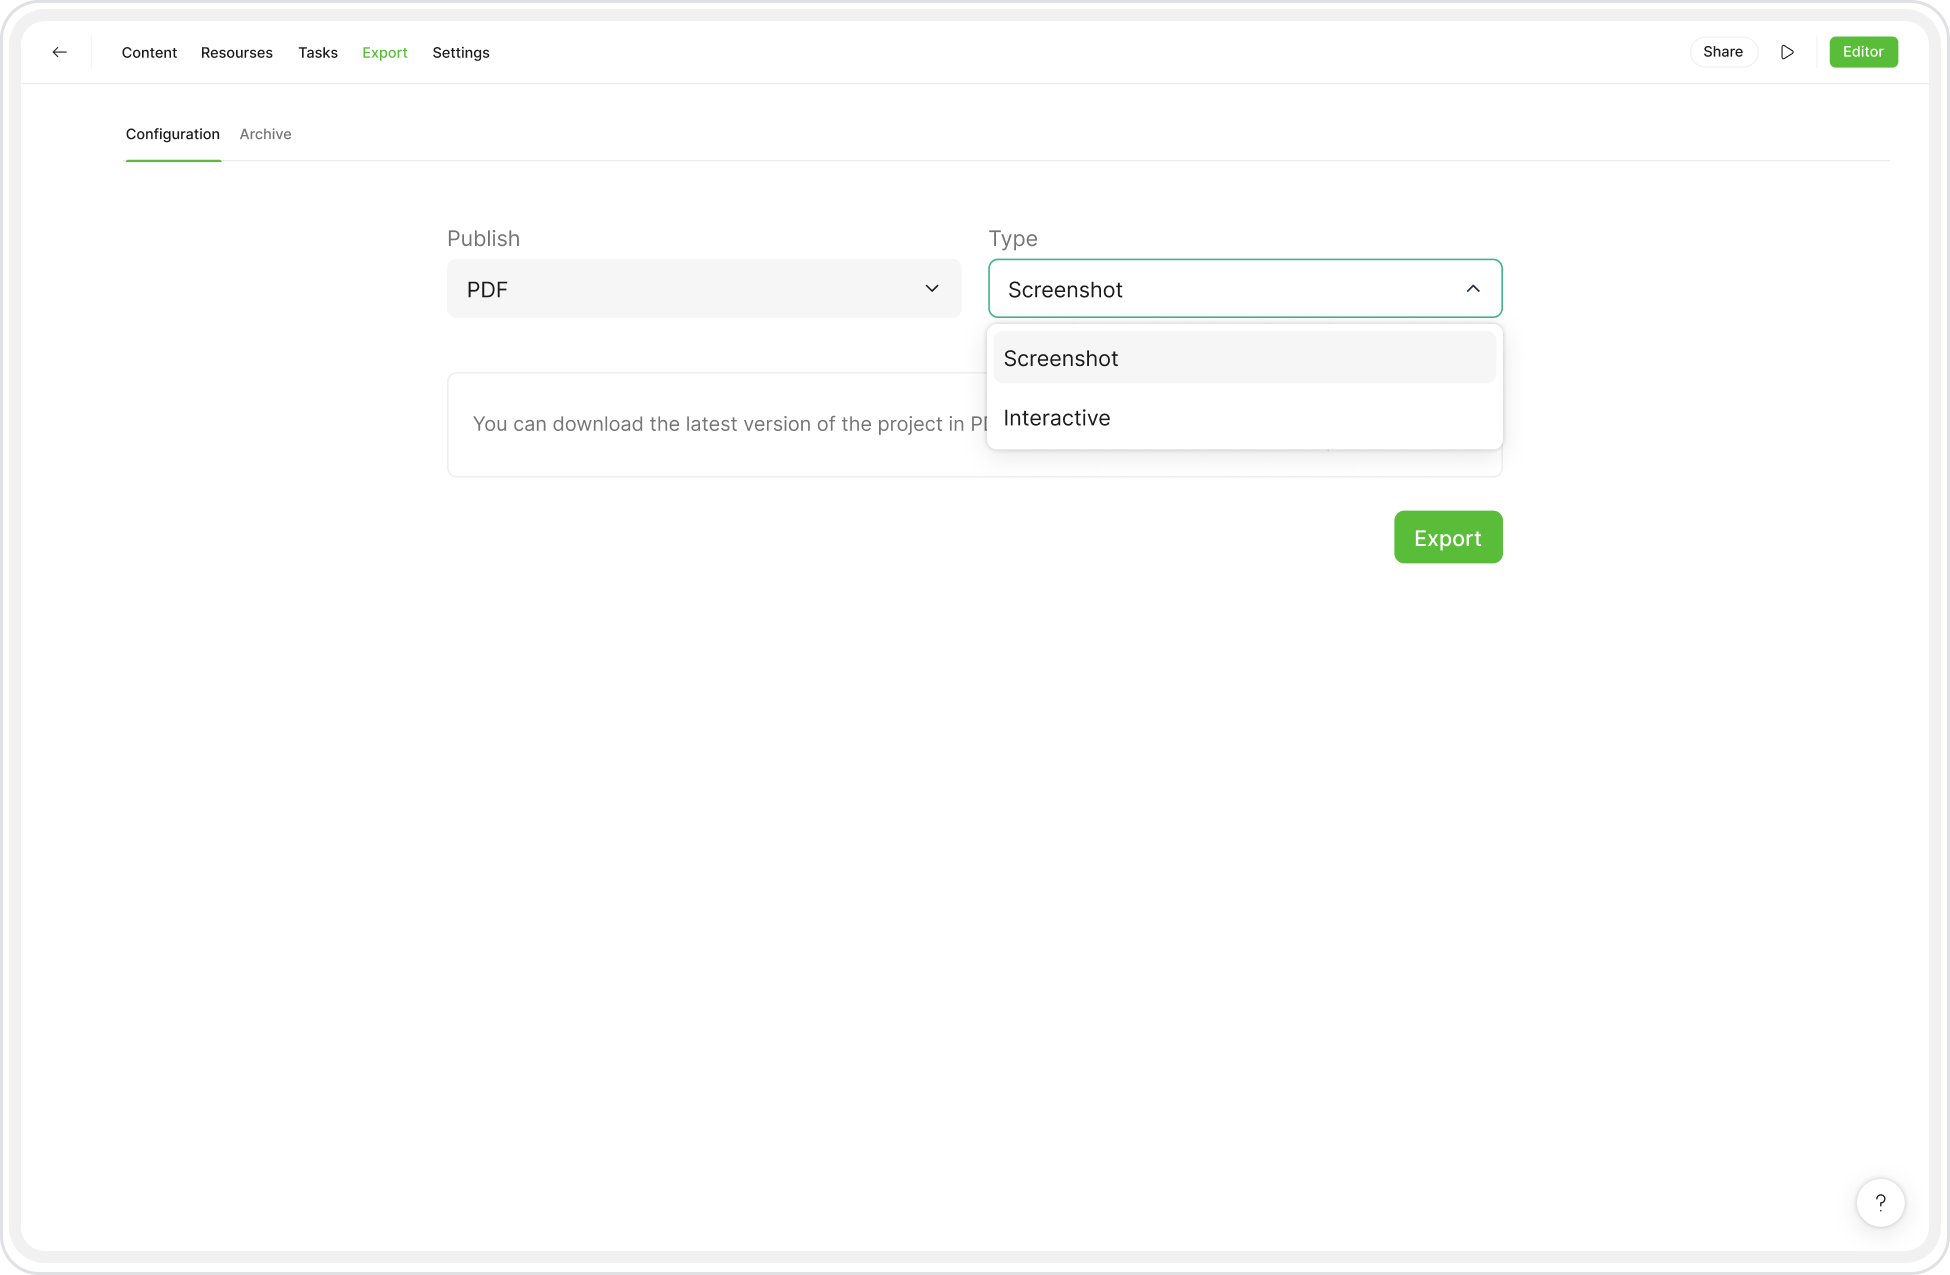Click the Export navigation item
Viewport: 1950px width, 1275px height.
tap(384, 53)
